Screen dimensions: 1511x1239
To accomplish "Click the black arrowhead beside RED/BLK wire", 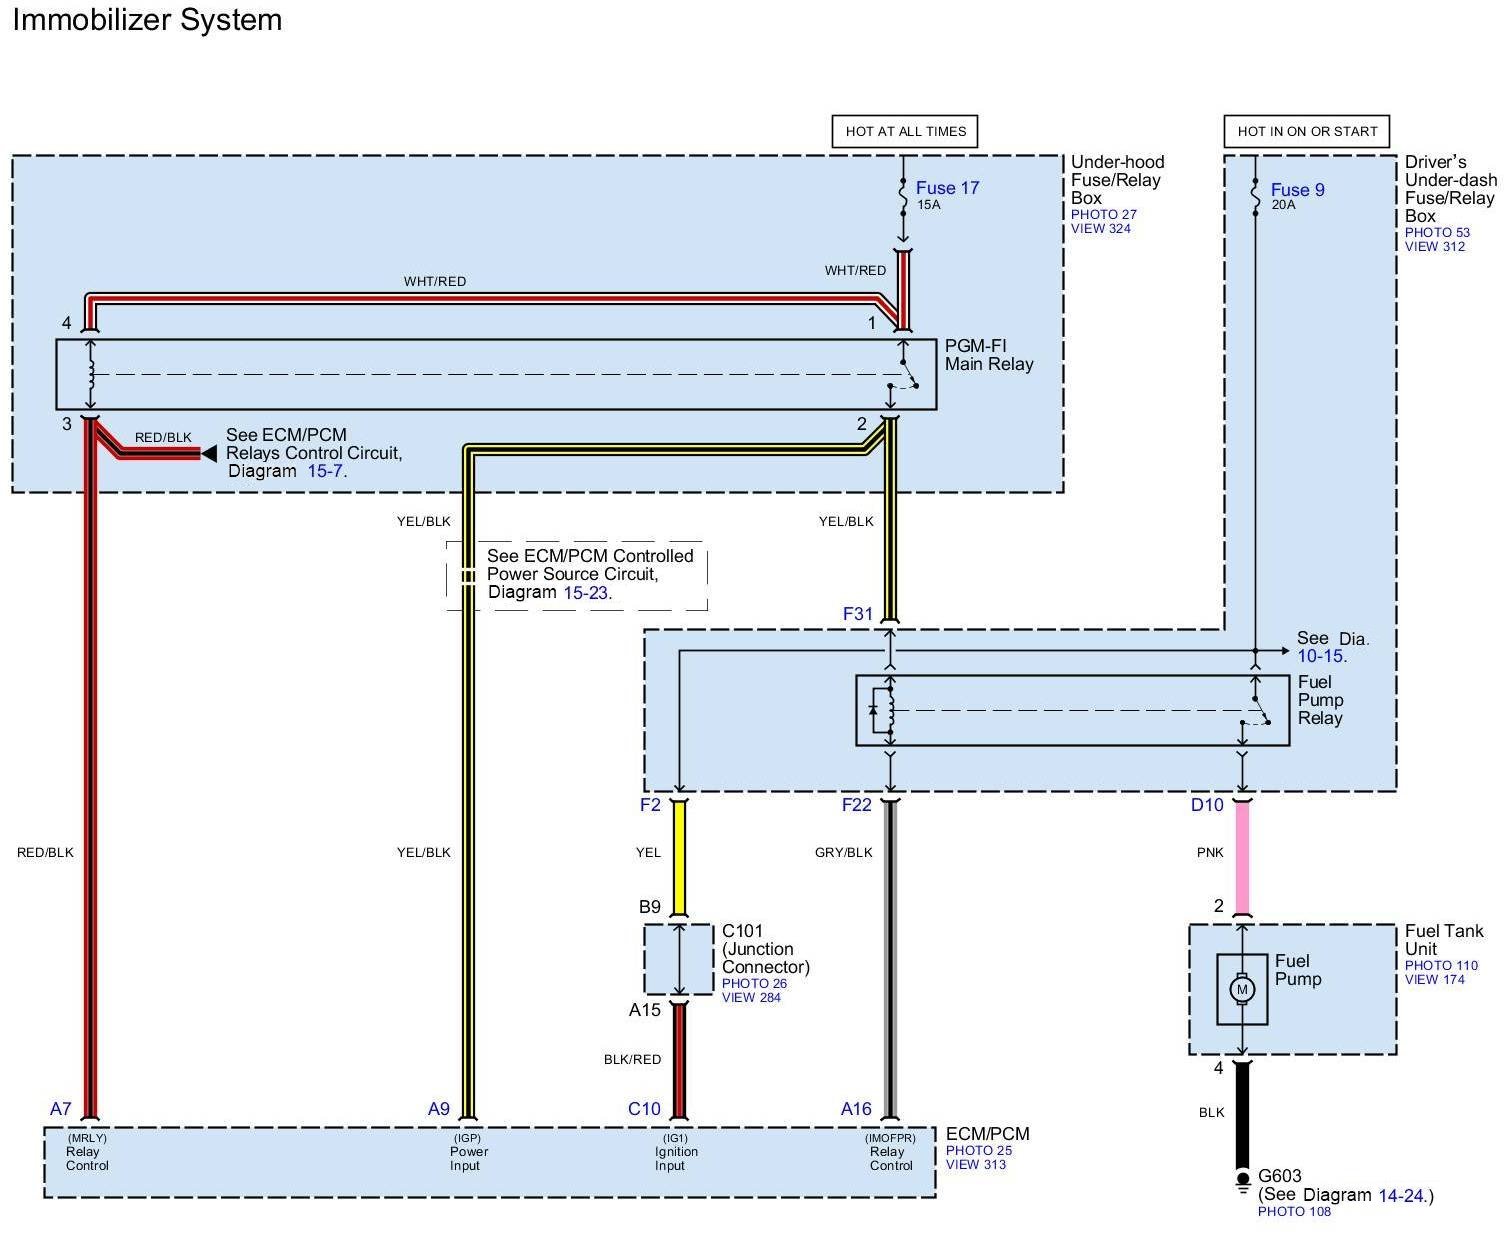I will (208, 454).
